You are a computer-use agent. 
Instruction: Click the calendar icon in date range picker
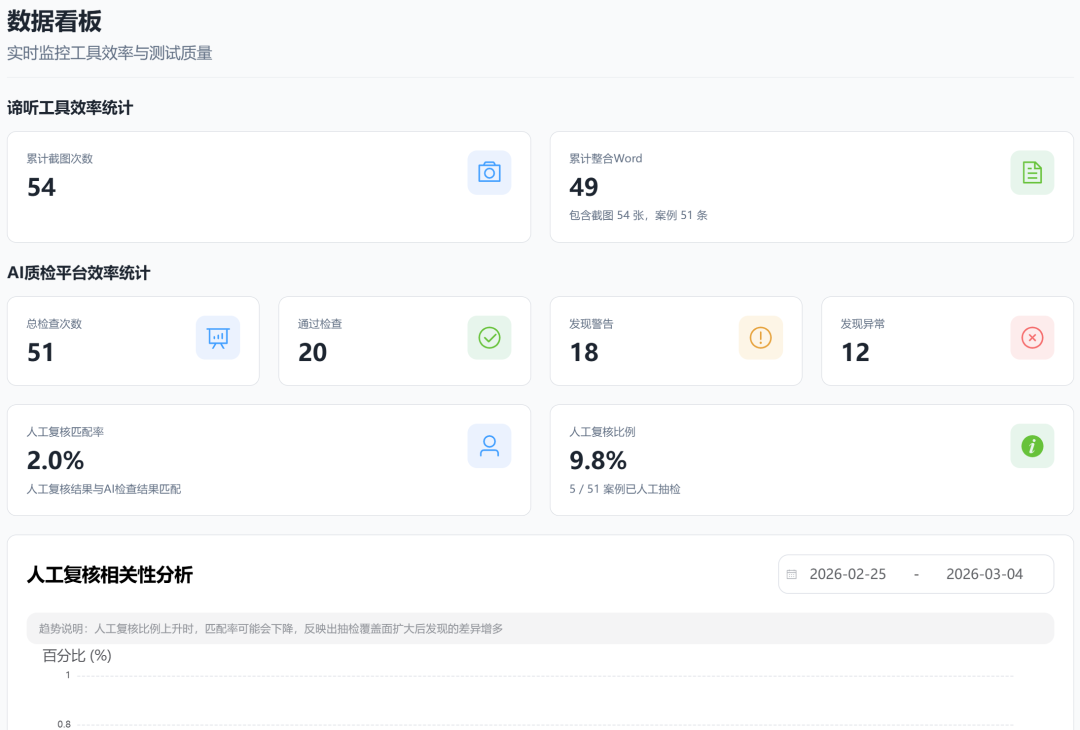tap(792, 575)
